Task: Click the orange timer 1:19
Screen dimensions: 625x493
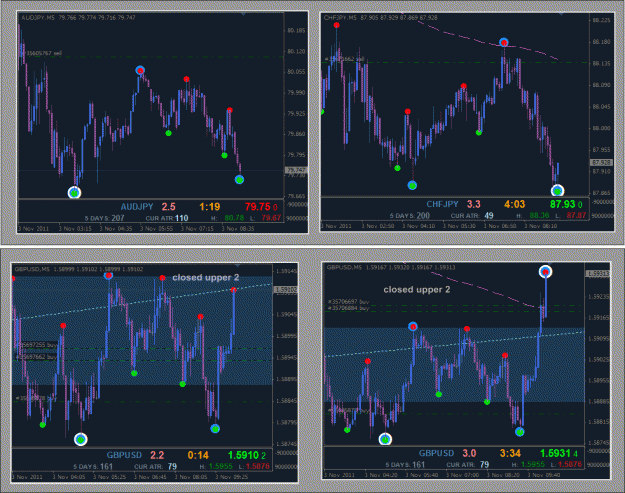Action: 210,206
